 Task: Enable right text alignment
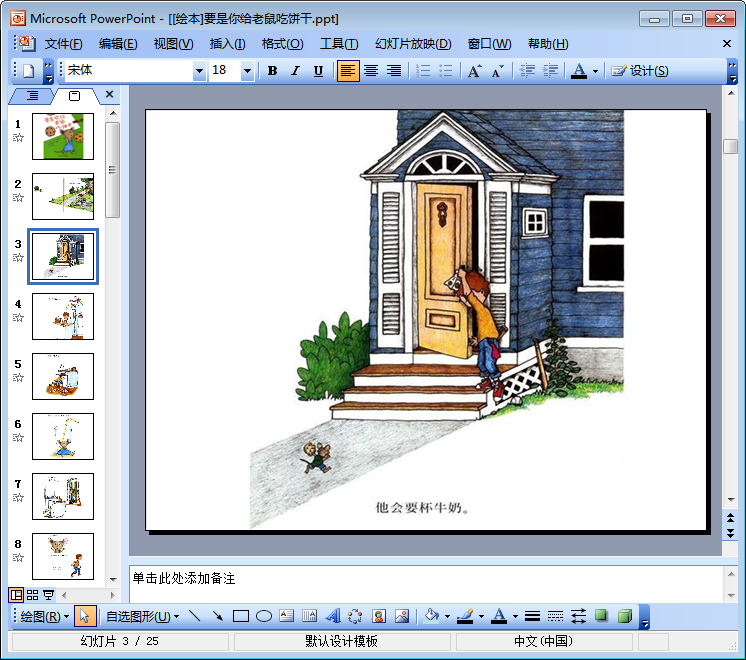(394, 71)
